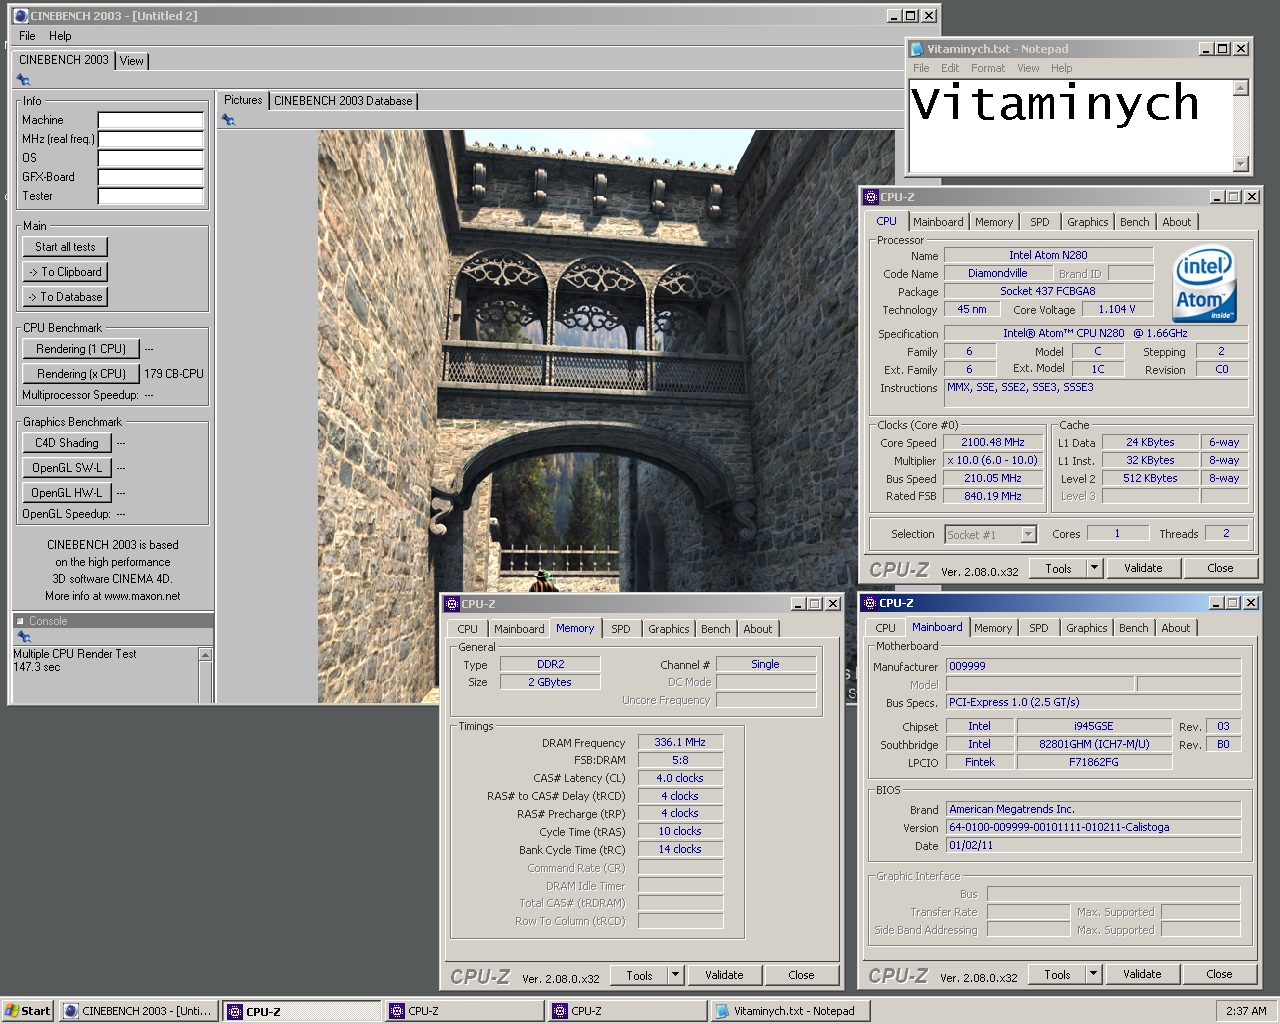Click the 179 CB-CPU score

pyautogui.click(x=174, y=374)
